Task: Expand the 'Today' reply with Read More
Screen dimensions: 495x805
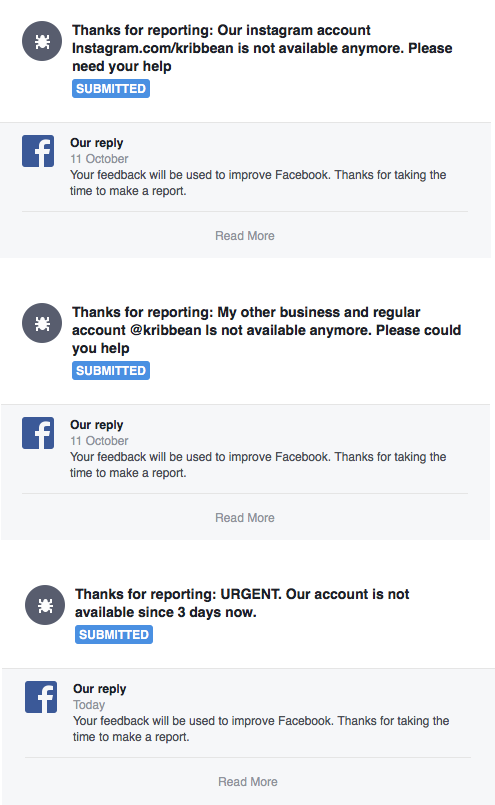Action: [248, 781]
